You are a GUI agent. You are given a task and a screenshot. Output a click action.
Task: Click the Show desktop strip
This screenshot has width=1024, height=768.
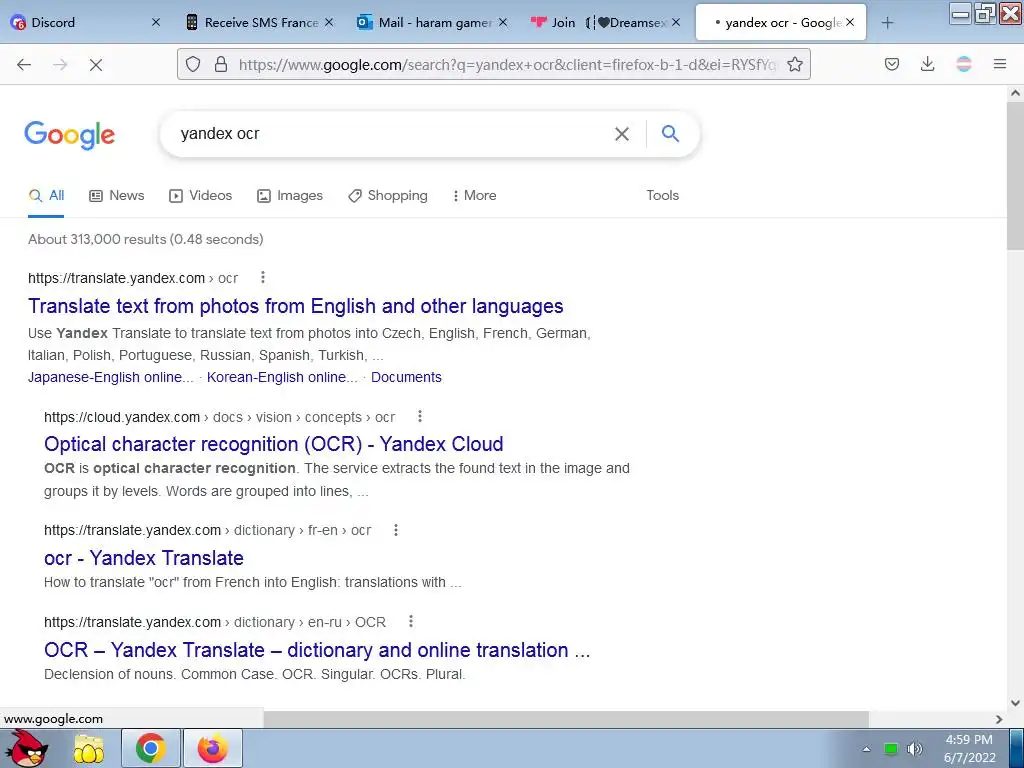pyautogui.click(x=1017, y=748)
